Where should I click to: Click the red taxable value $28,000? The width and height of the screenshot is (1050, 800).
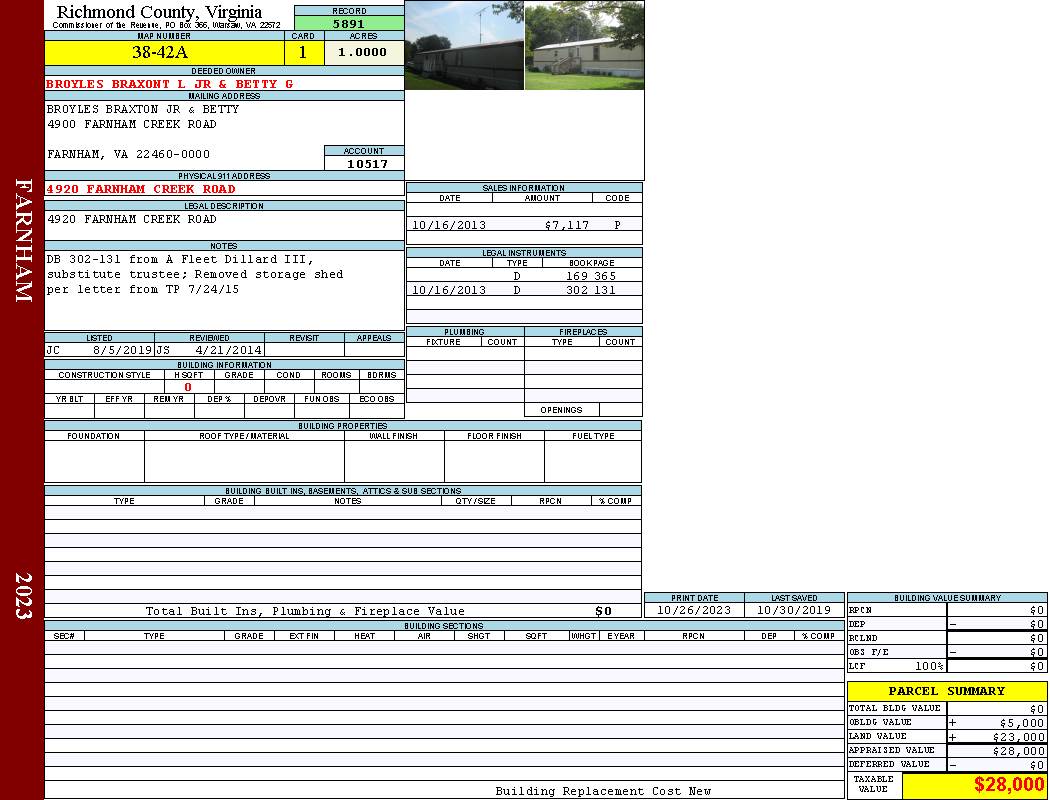point(1009,785)
